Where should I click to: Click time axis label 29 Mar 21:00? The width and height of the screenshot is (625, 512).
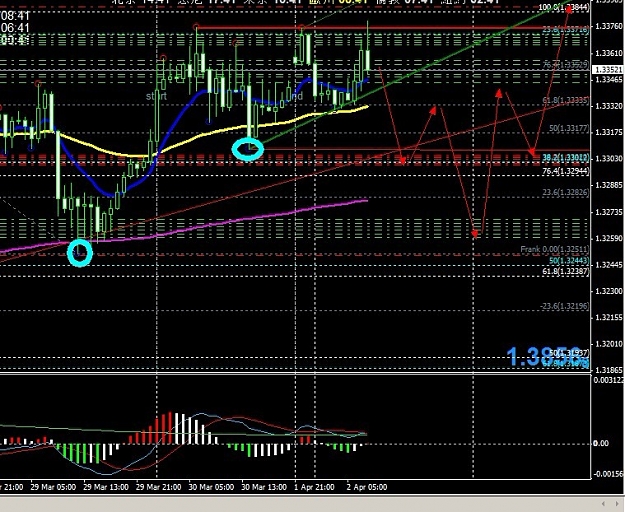tap(158, 487)
